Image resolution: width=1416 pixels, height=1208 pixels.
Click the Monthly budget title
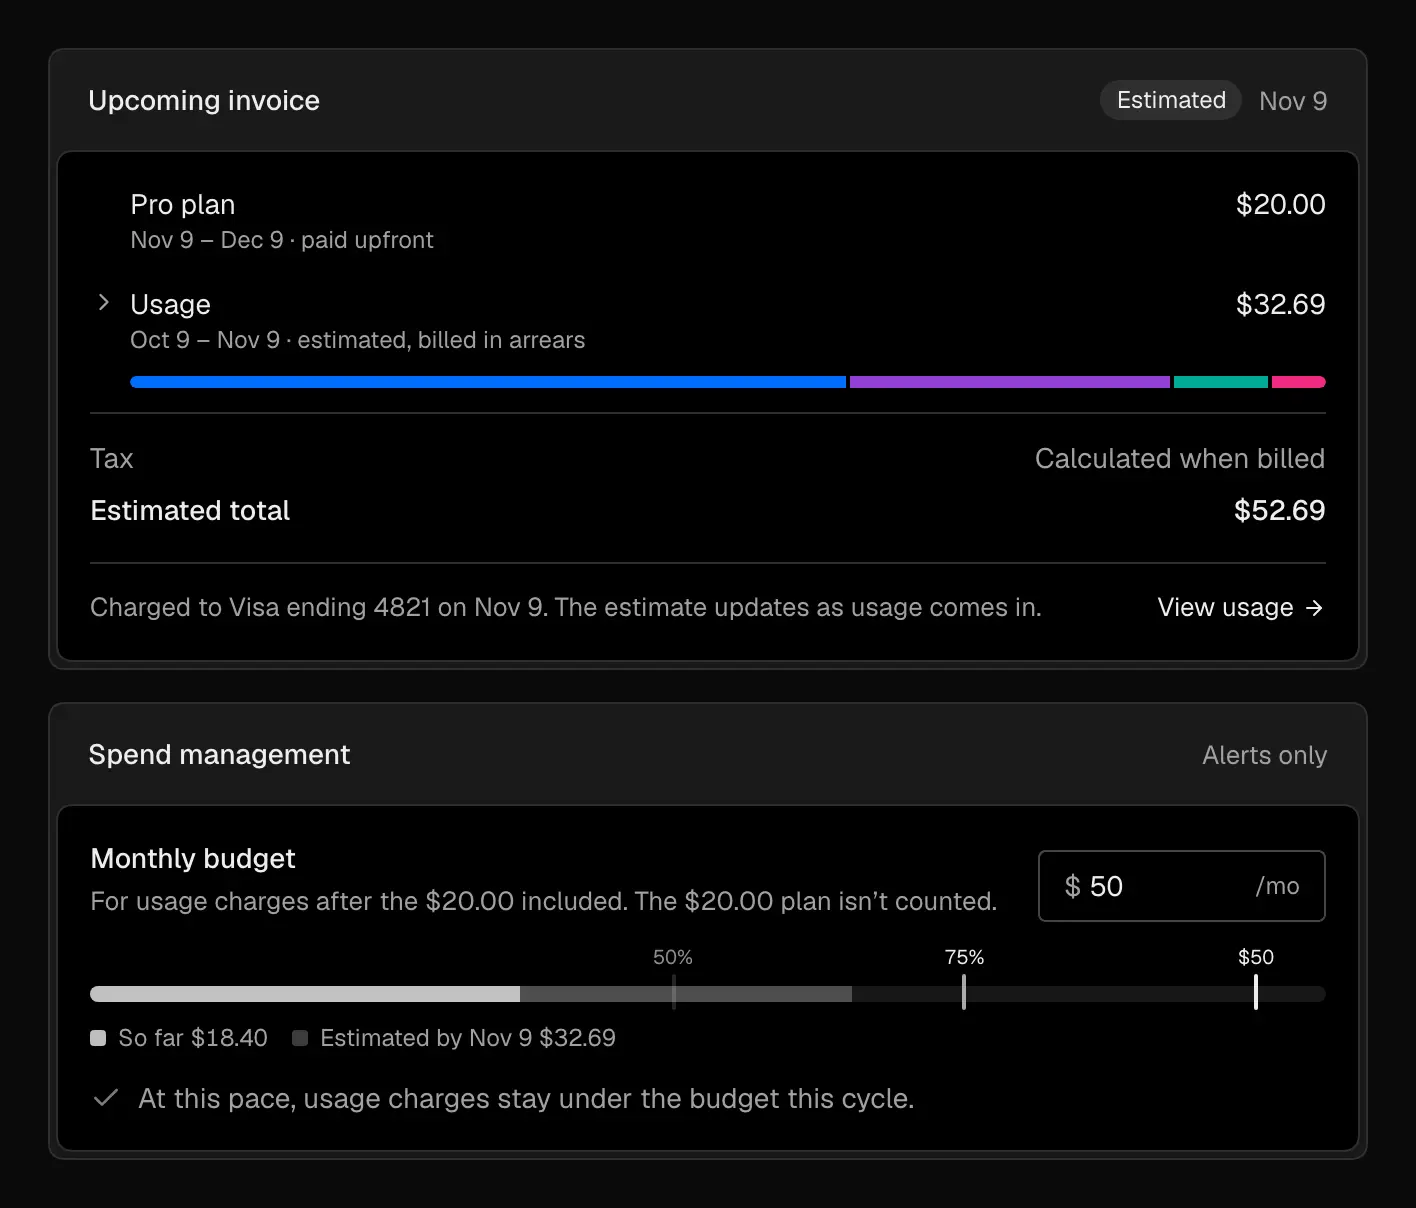tap(193, 858)
